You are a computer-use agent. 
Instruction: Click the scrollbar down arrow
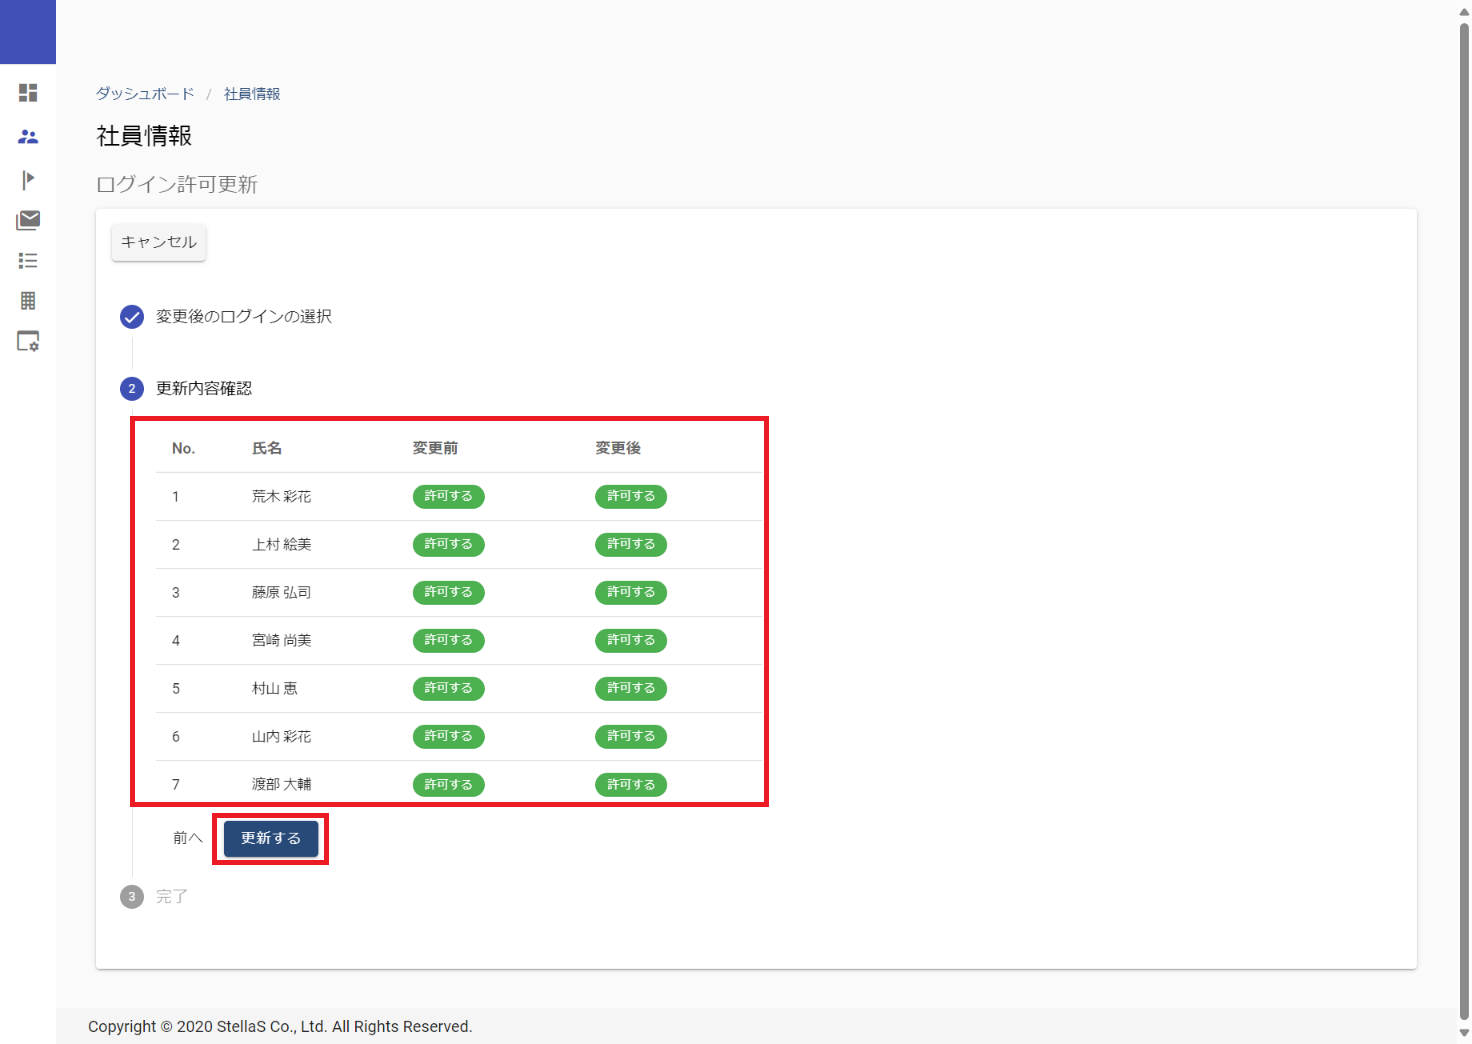click(1464, 1033)
